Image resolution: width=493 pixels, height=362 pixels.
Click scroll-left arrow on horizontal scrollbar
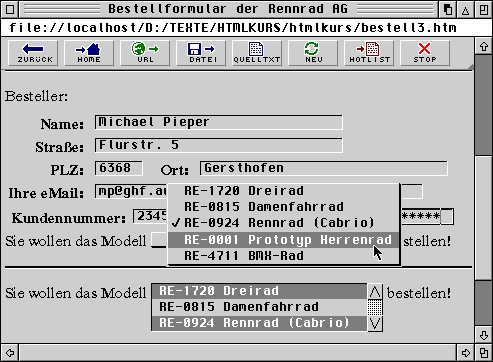point(10,353)
